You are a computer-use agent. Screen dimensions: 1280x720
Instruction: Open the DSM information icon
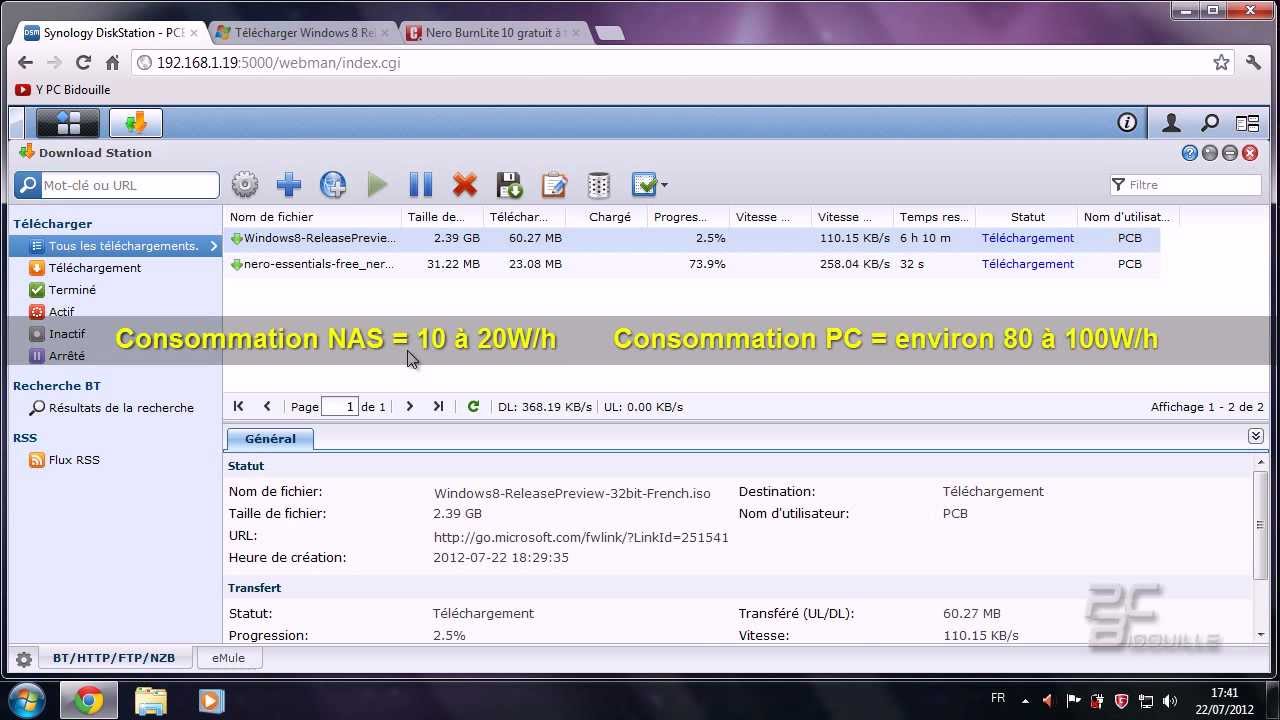click(1127, 123)
